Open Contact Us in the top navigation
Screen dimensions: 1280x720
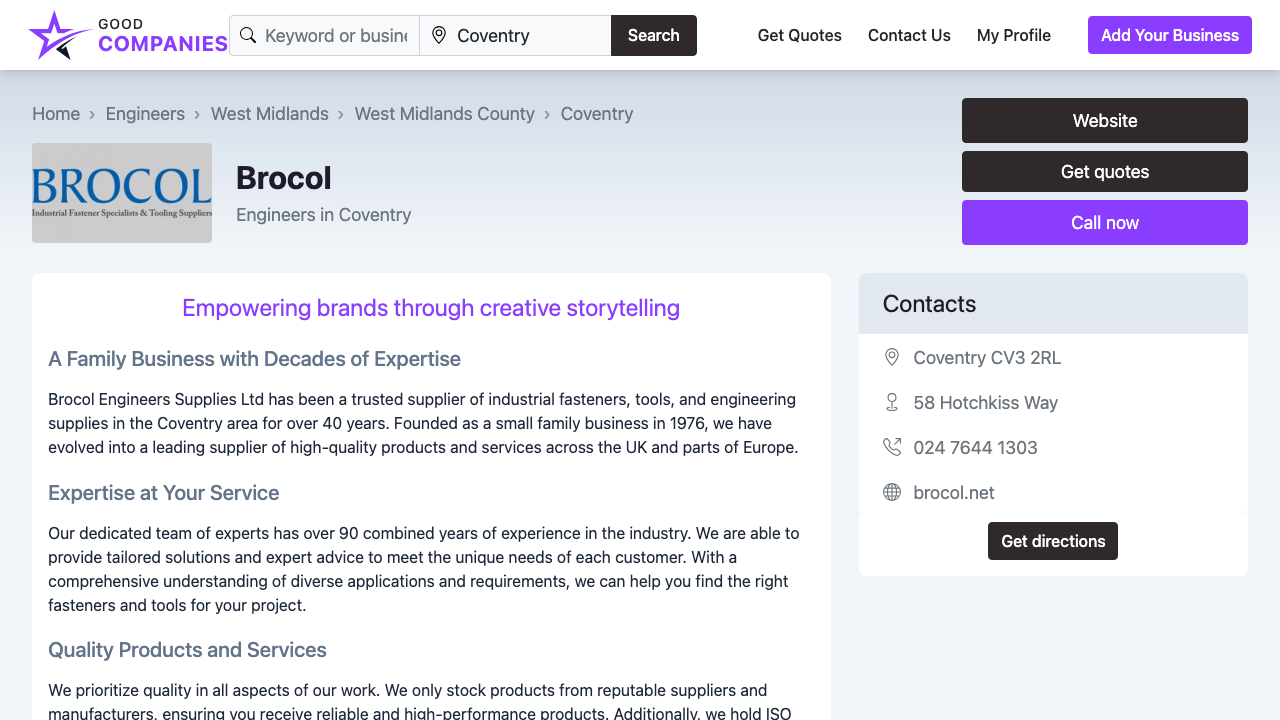[x=909, y=35]
